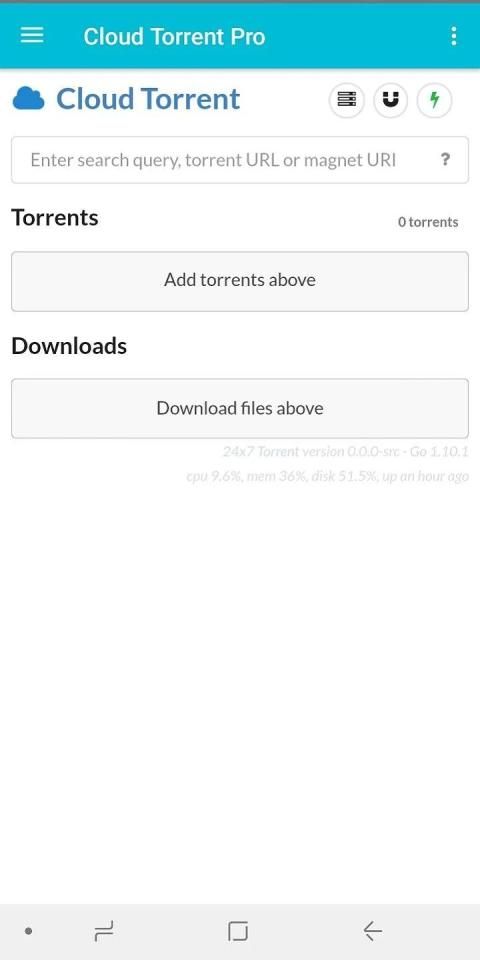The height and width of the screenshot is (960, 480).
Task: Toggle the green lightning bolt button
Action: [x=435, y=99]
